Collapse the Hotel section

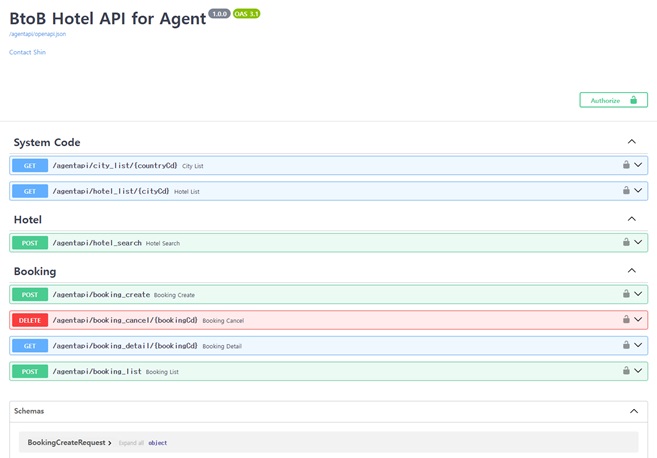pos(631,219)
